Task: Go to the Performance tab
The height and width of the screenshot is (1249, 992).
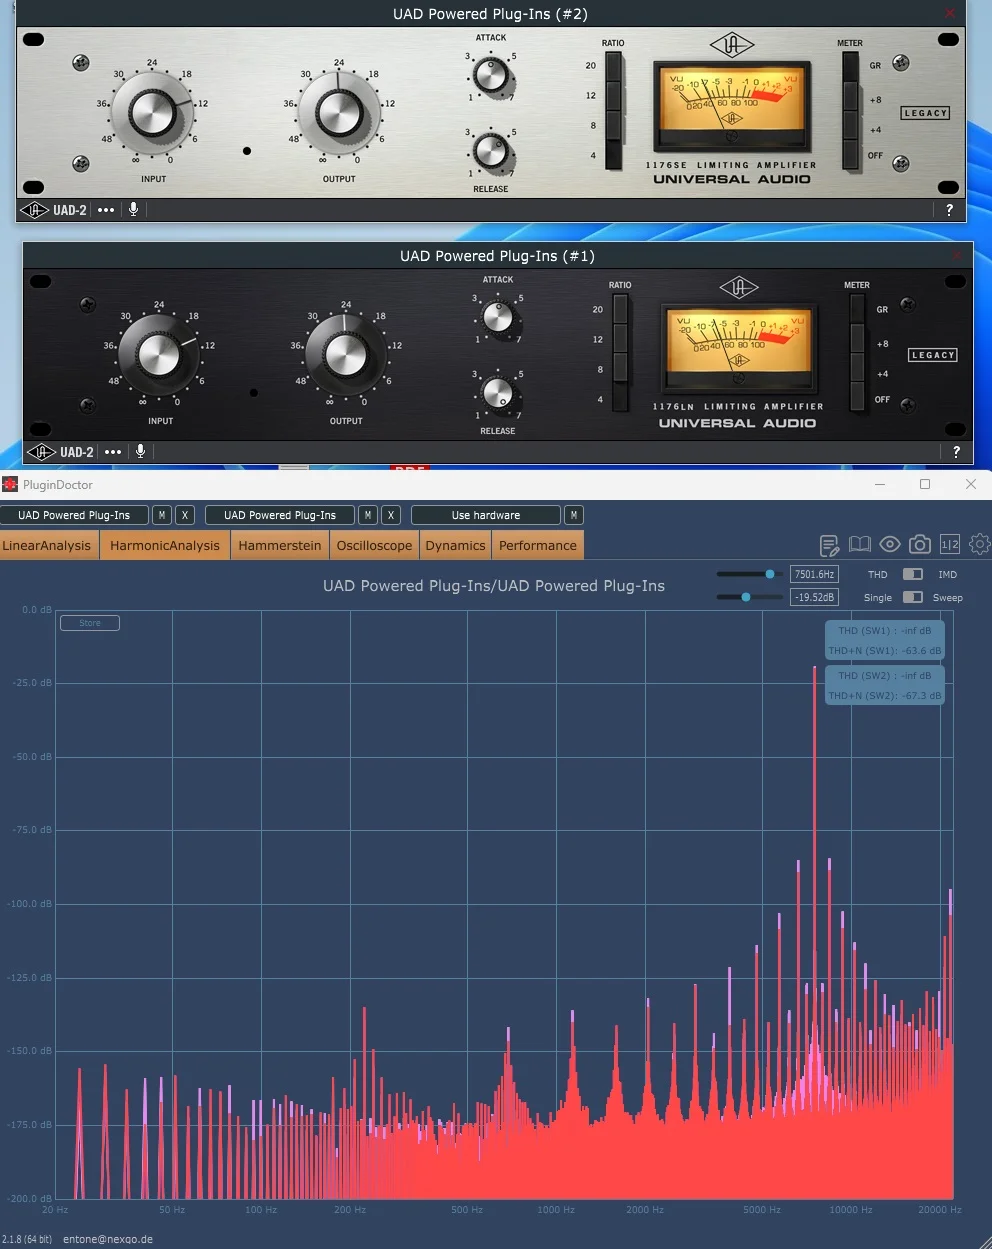Action: point(538,545)
